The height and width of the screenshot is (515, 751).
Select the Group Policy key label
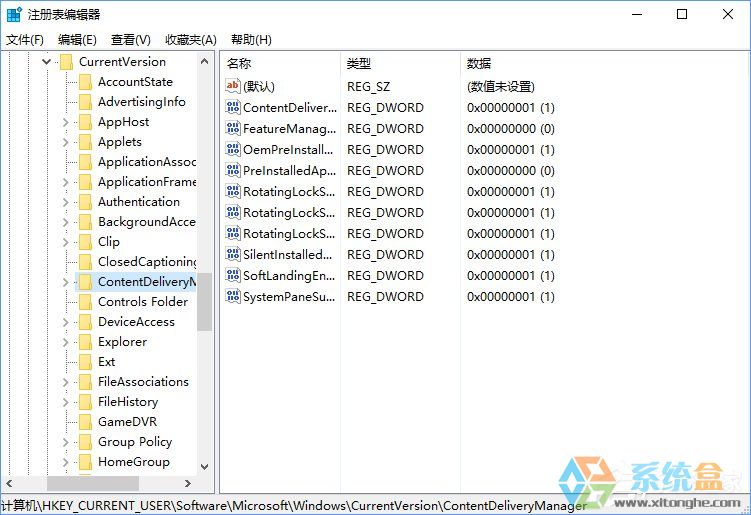coord(135,442)
